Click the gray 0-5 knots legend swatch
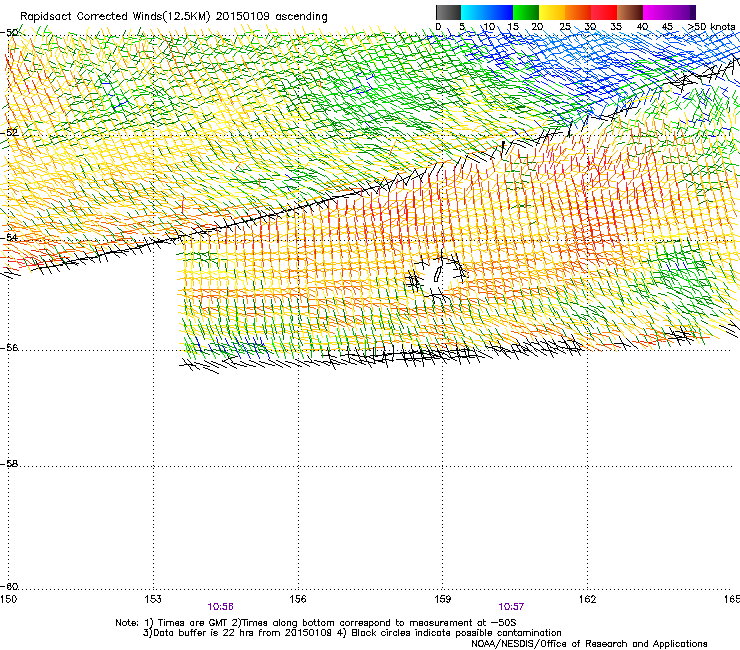The height and width of the screenshot is (650, 740). [x=448, y=12]
